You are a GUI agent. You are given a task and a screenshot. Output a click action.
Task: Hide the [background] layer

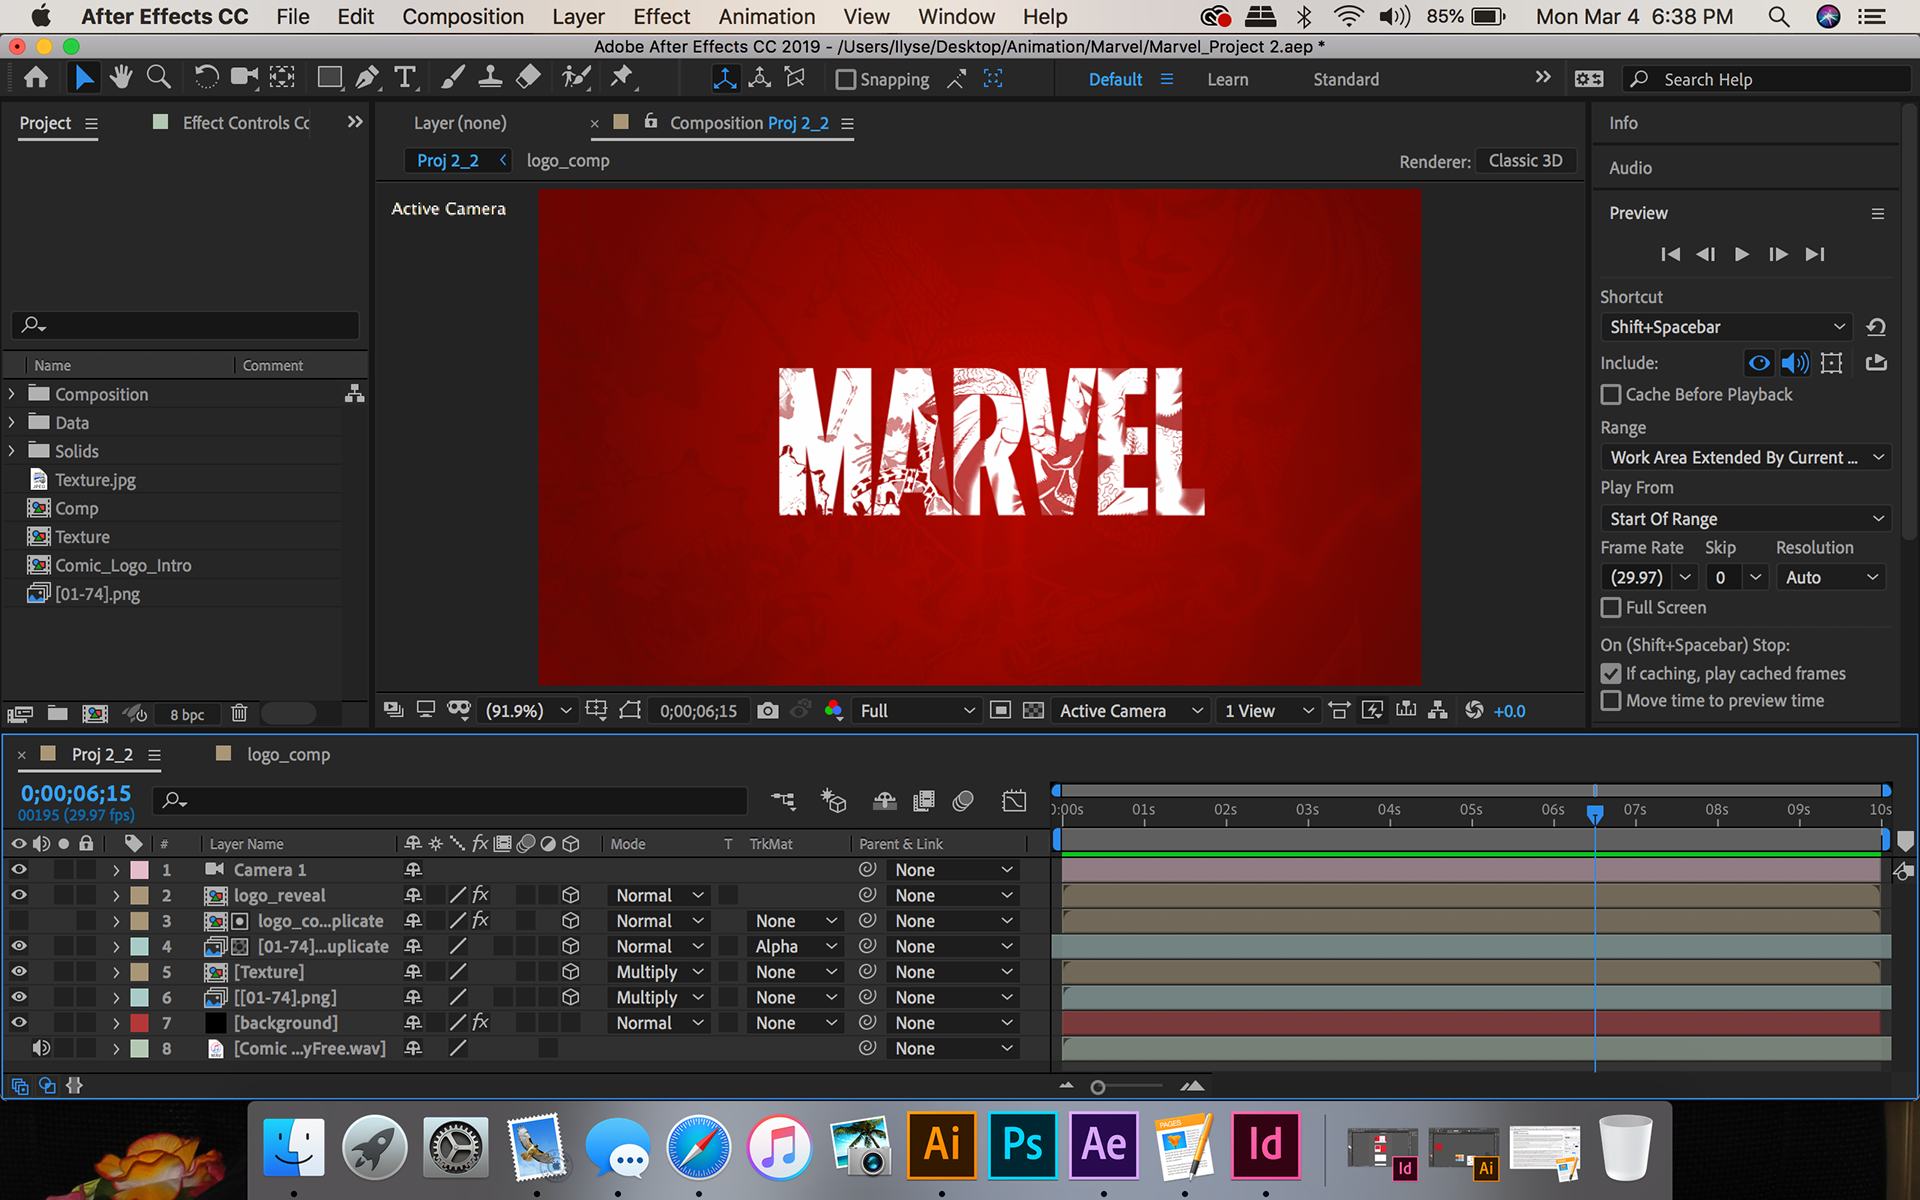pos(18,1022)
